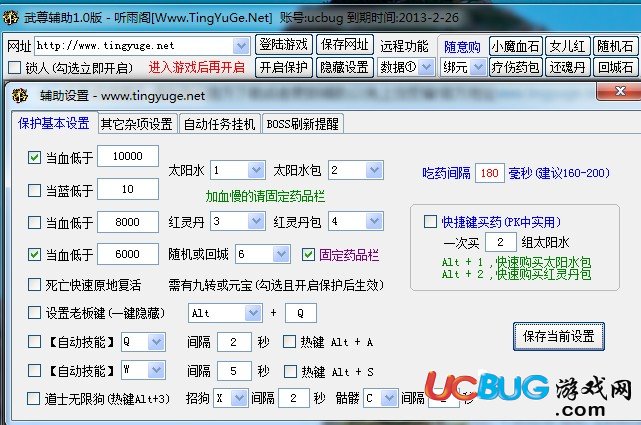Image resolution: width=641 pixels, height=425 pixels.
Task: Click the 8000 HP threshold field
Action: coord(128,222)
